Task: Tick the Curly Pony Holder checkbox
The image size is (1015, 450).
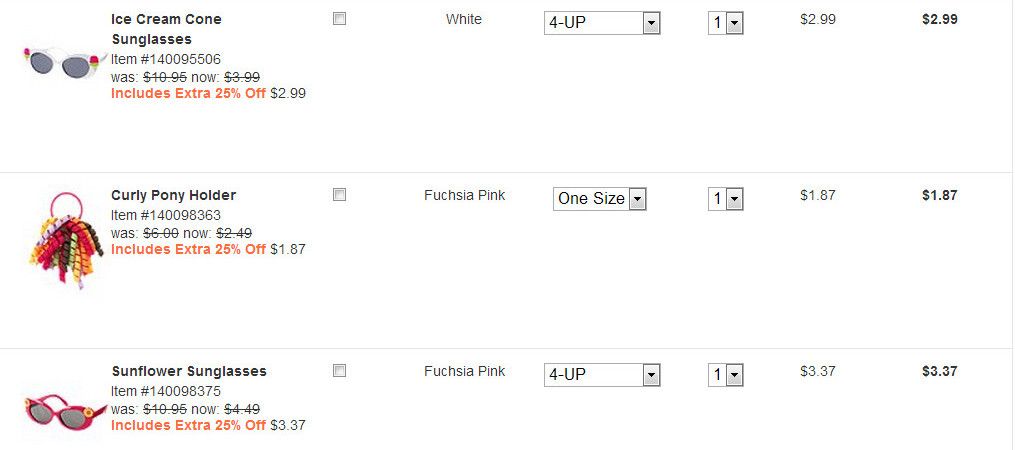Action: (339, 195)
